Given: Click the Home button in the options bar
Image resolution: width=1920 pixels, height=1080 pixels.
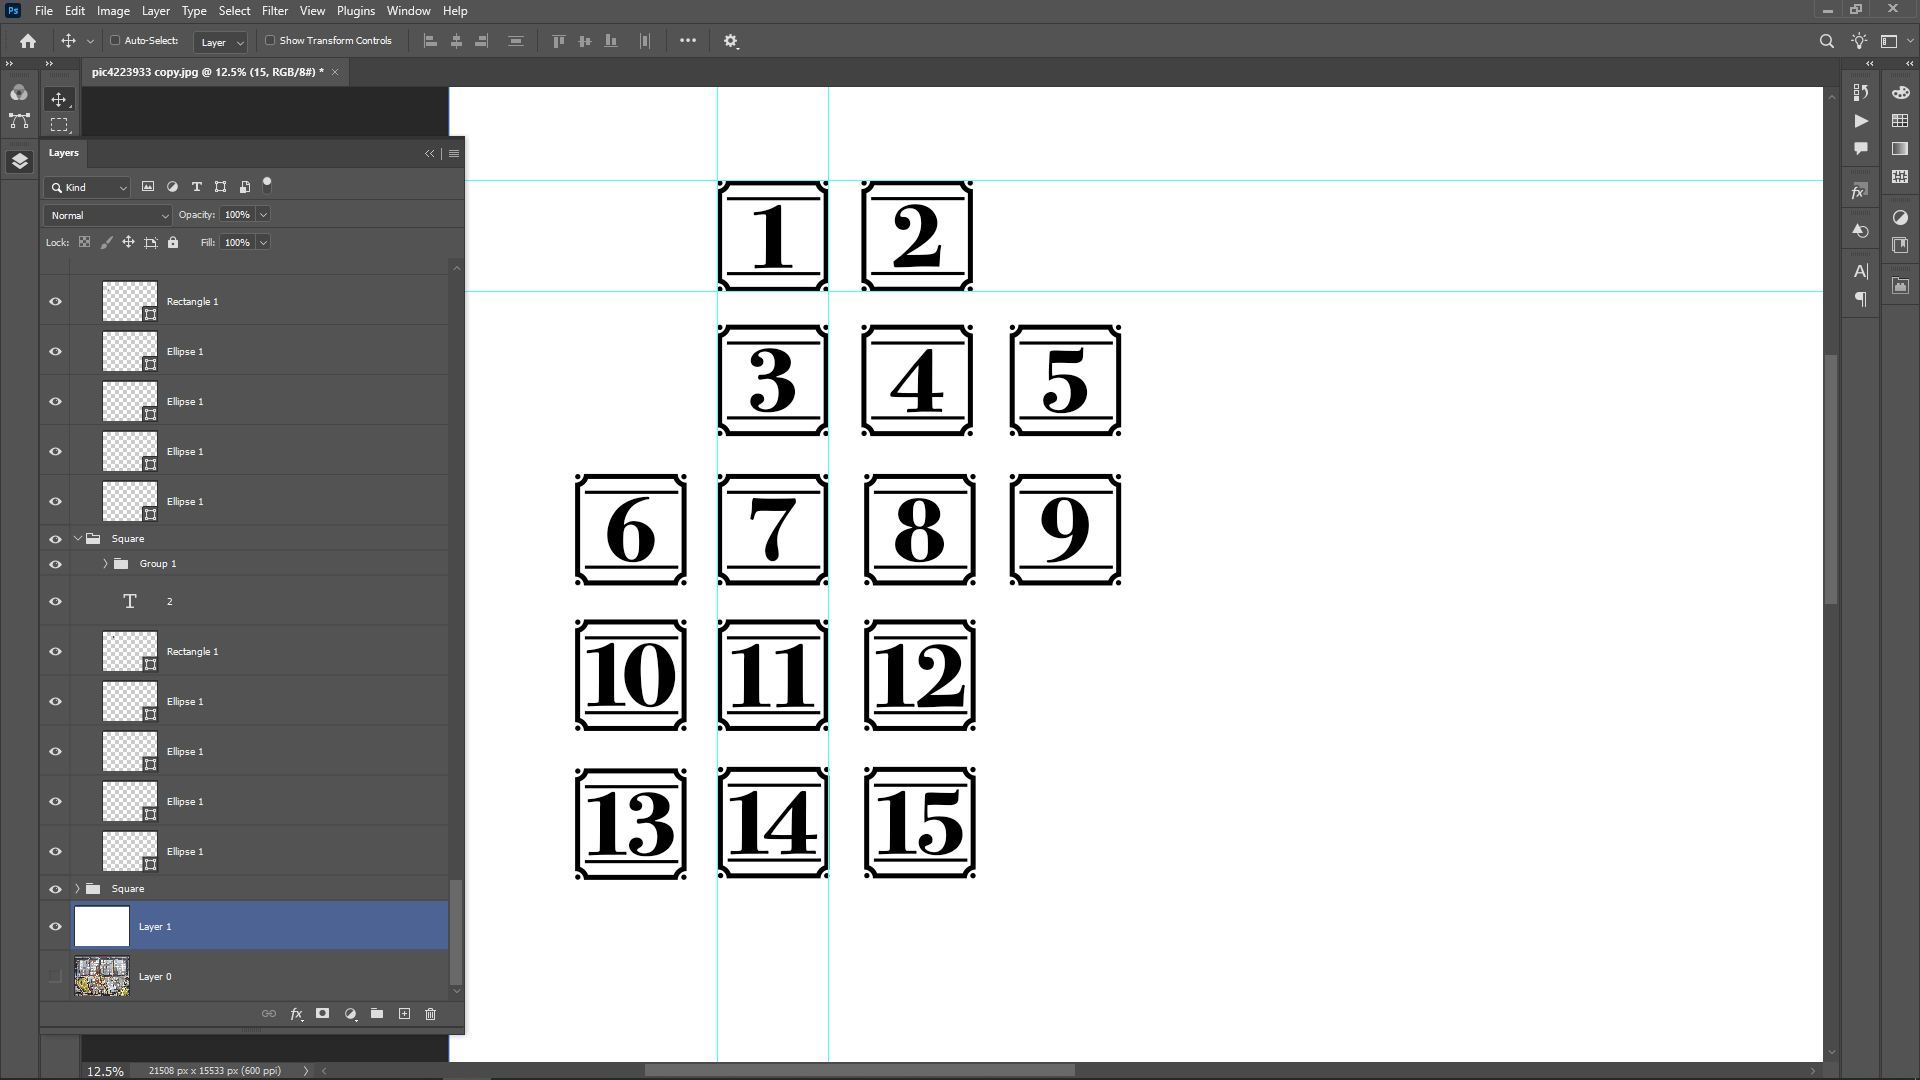Looking at the screenshot, I should coord(28,41).
